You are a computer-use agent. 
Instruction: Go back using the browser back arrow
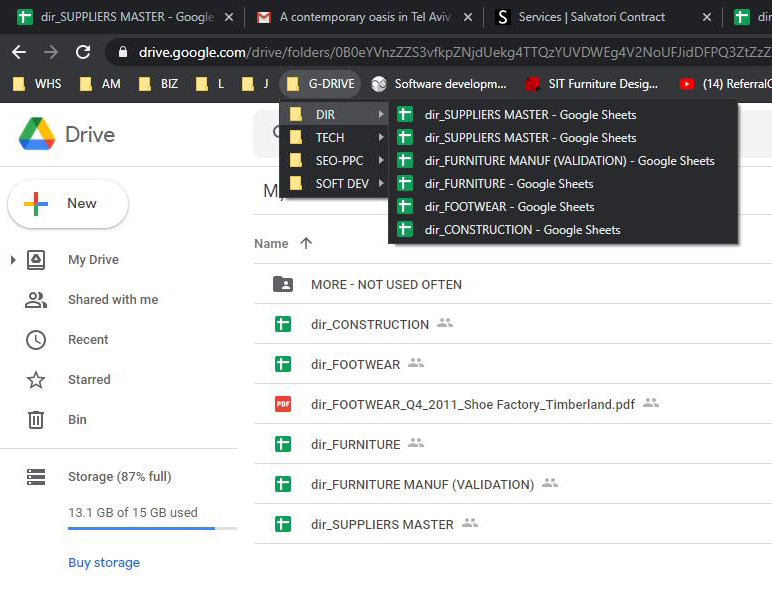coord(19,52)
